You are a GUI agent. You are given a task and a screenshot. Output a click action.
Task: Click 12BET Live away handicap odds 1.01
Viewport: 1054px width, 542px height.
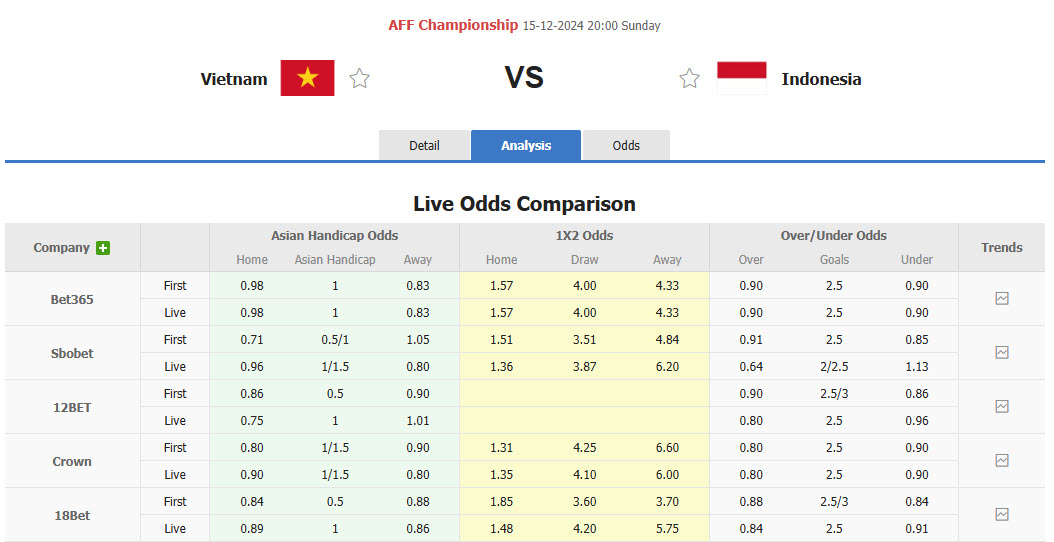point(417,420)
